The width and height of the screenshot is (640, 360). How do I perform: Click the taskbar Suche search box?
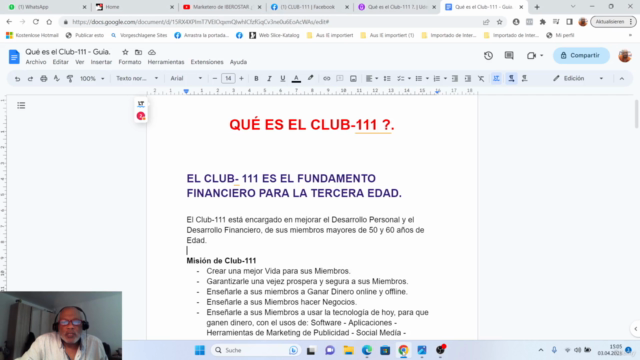(x=255, y=350)
